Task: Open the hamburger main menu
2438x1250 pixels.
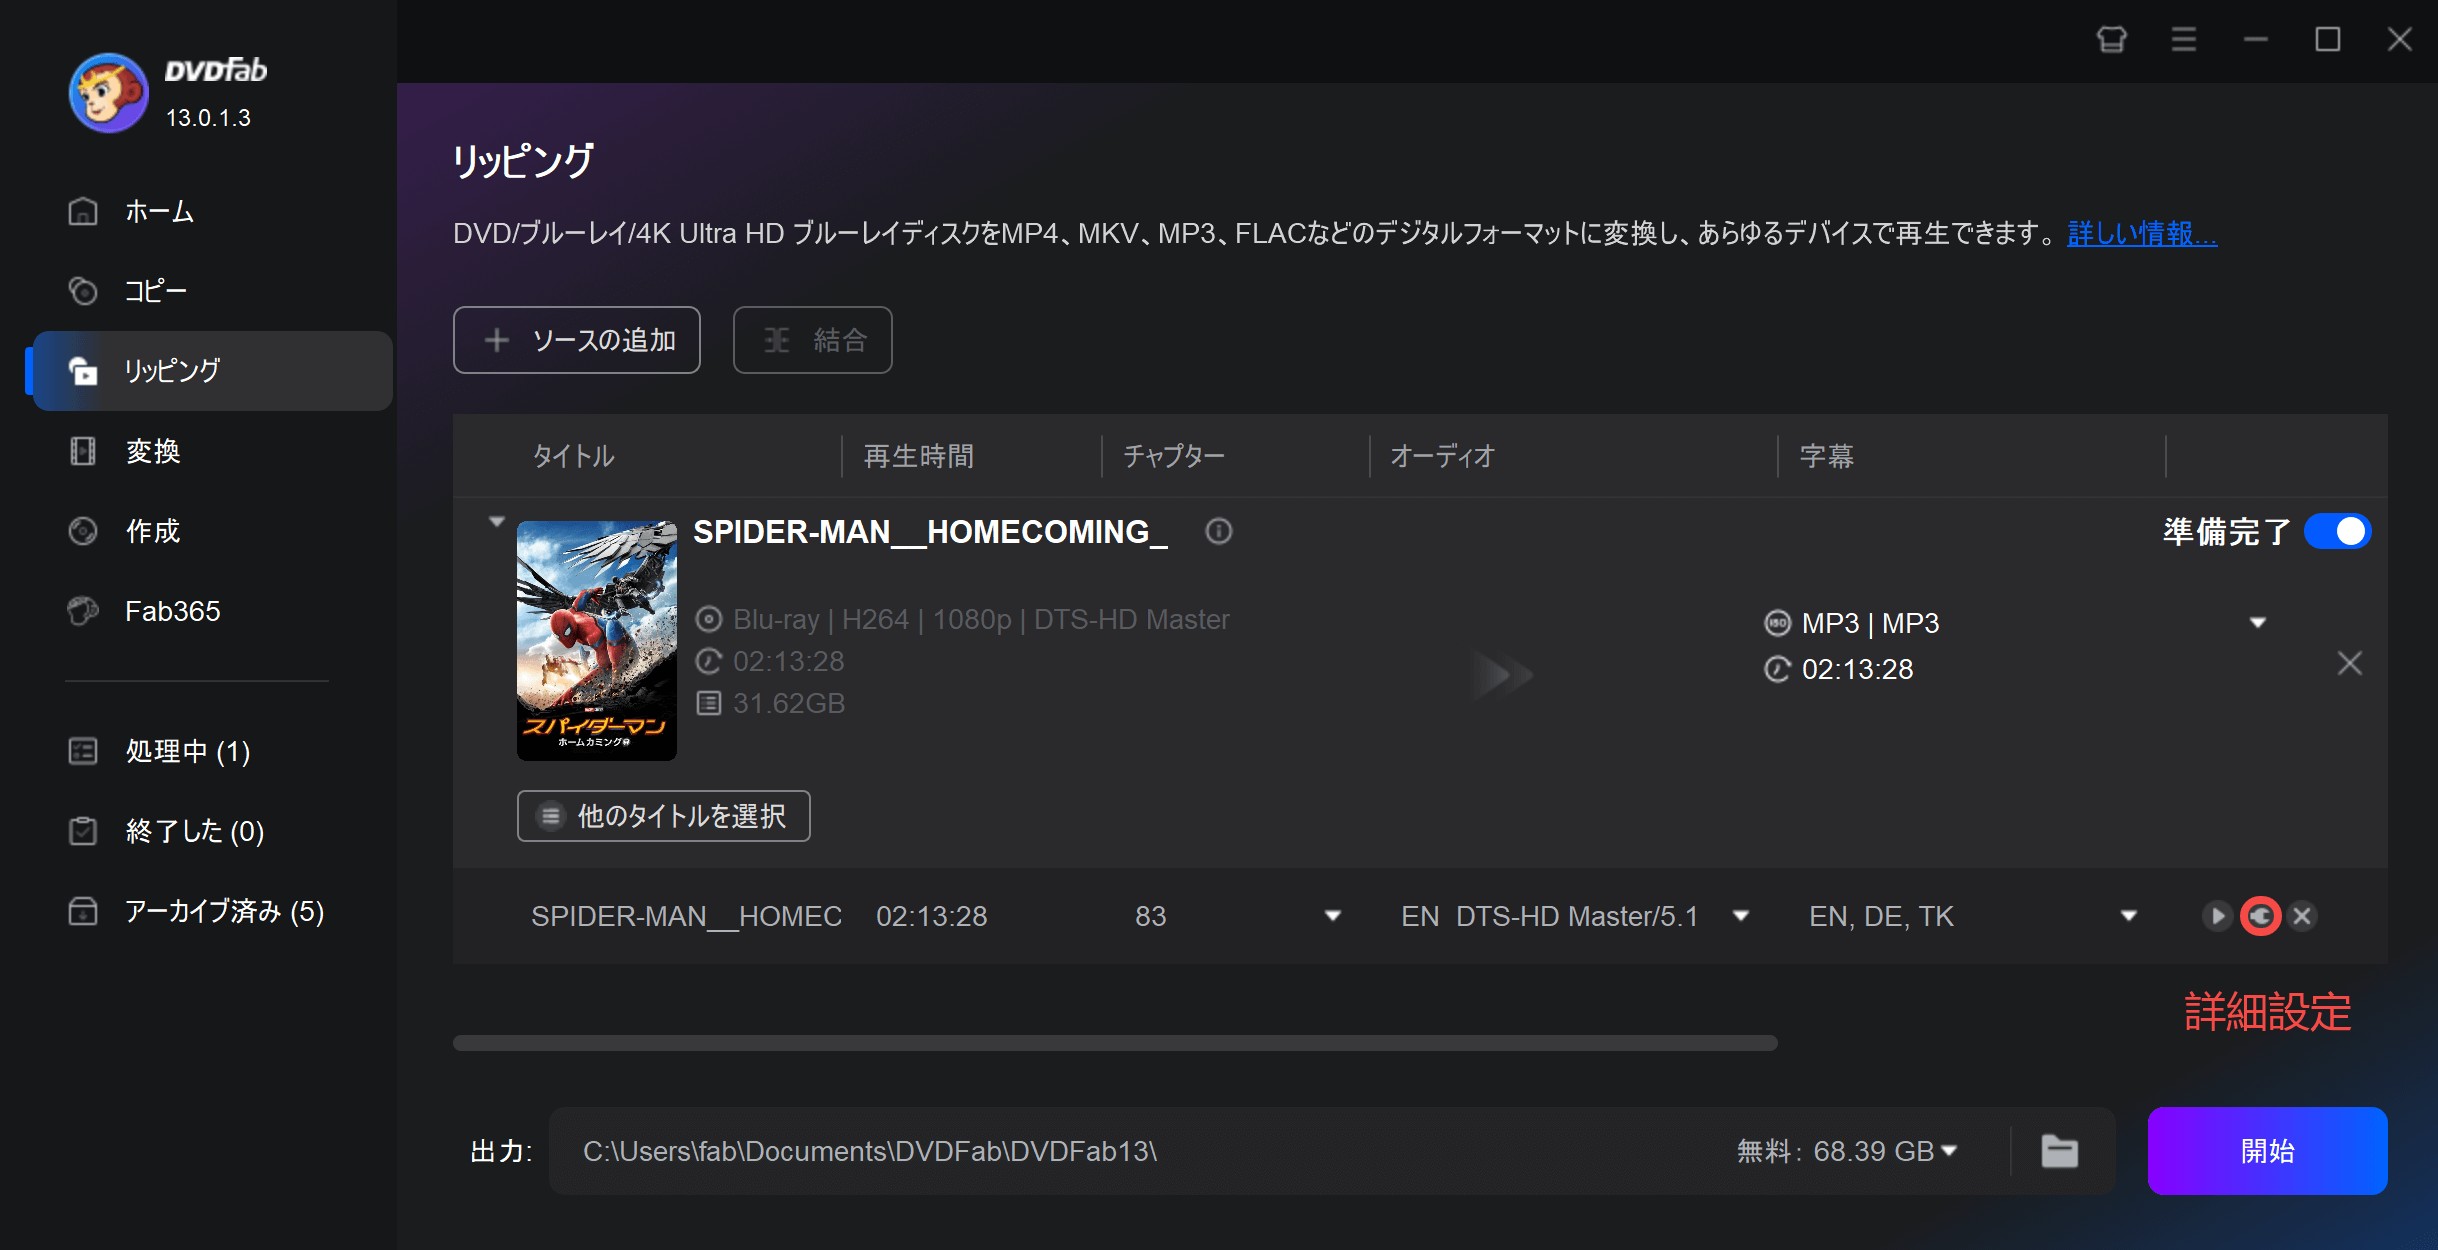Action: point(2184,40)
